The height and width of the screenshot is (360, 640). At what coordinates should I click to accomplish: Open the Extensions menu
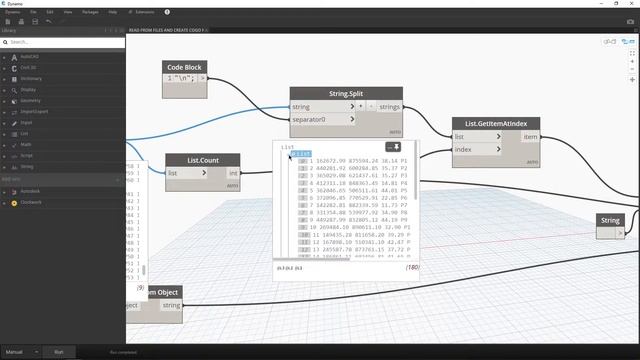coord(142,12)
